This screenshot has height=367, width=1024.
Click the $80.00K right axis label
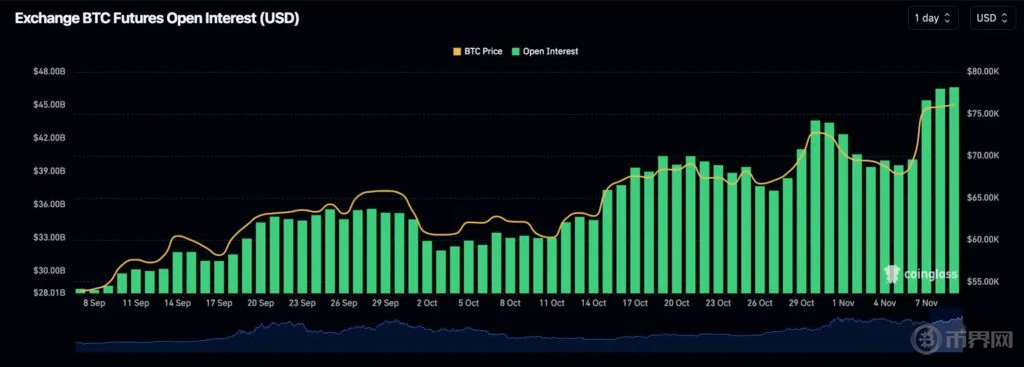pyautogui.click(x=984, y=71)
